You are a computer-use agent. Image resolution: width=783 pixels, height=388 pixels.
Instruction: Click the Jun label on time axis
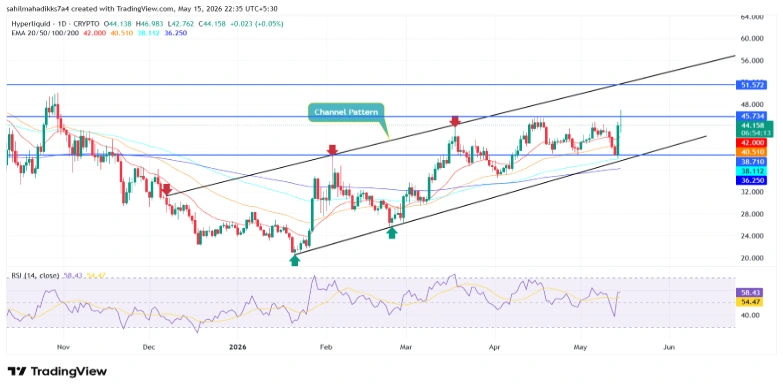tap(668, 346)
